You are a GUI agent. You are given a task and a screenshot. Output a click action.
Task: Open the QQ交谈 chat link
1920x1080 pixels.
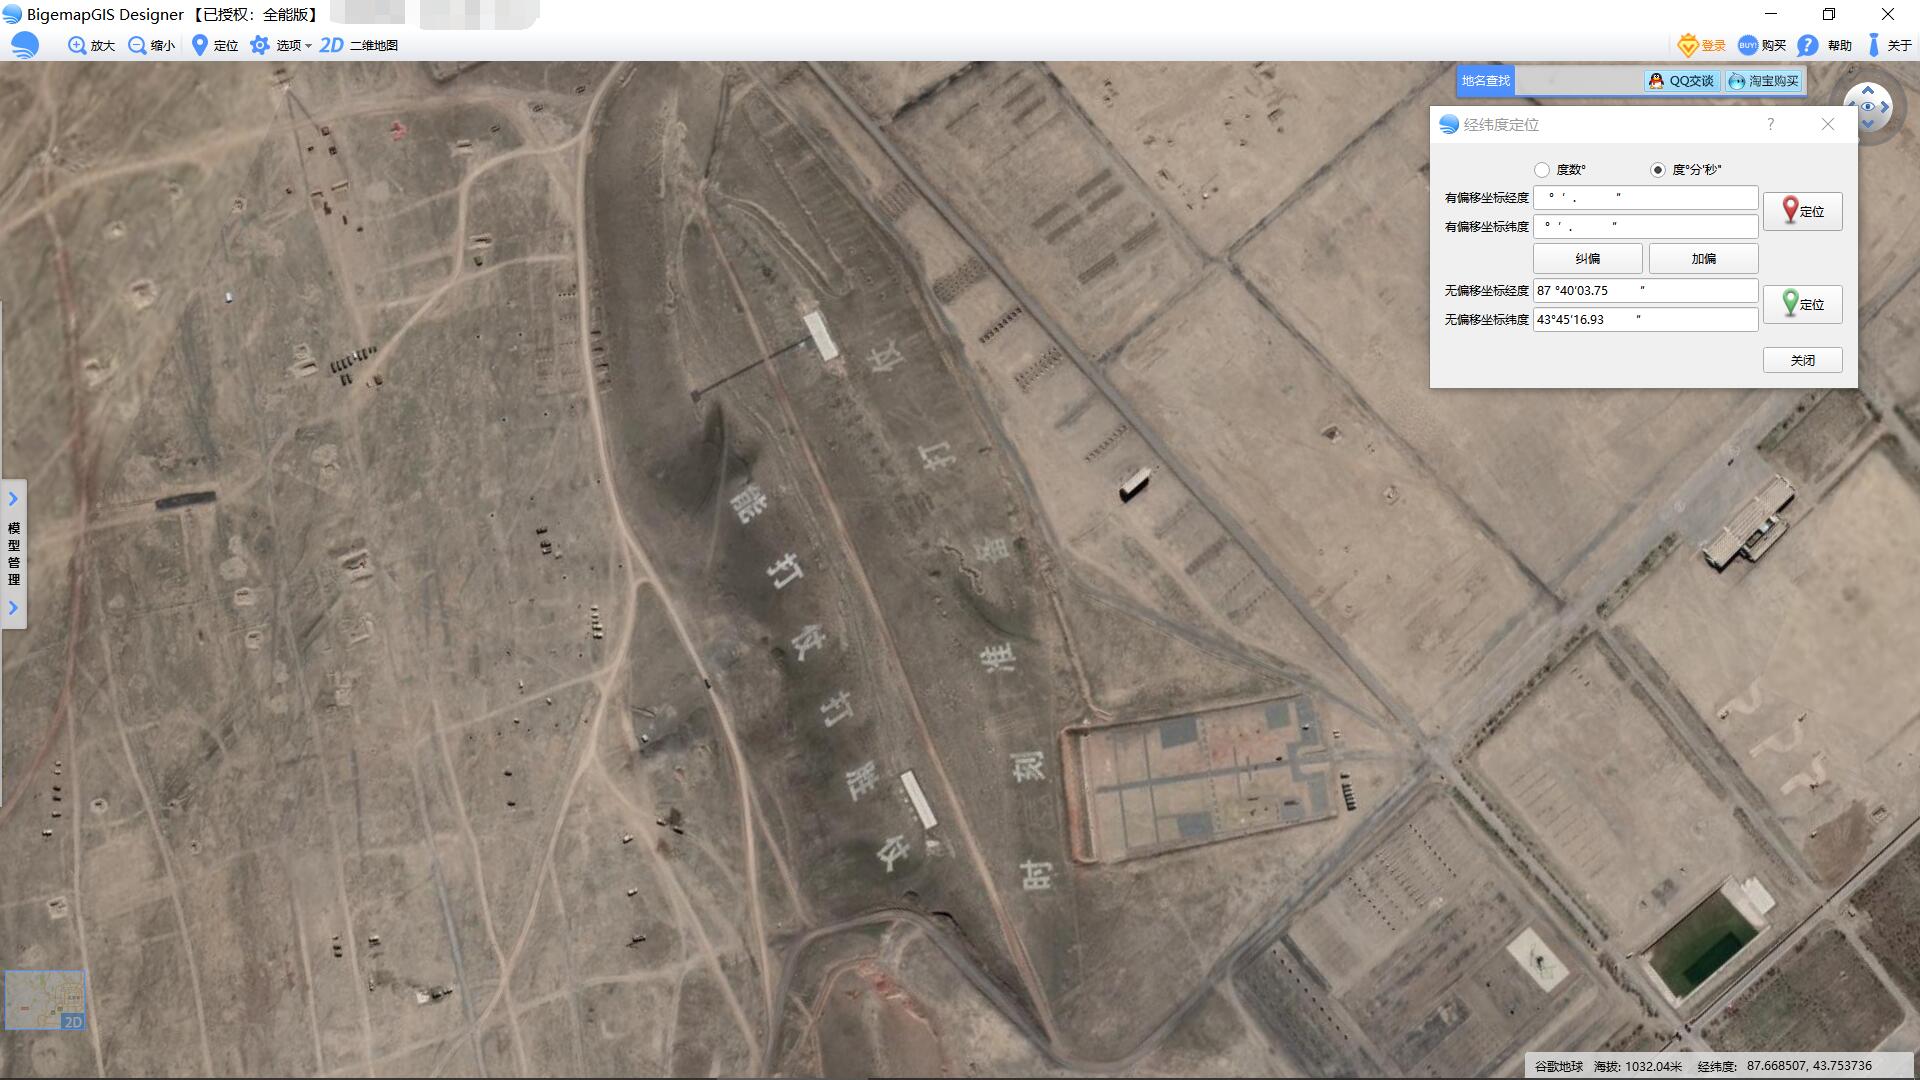coord(1682,81)
